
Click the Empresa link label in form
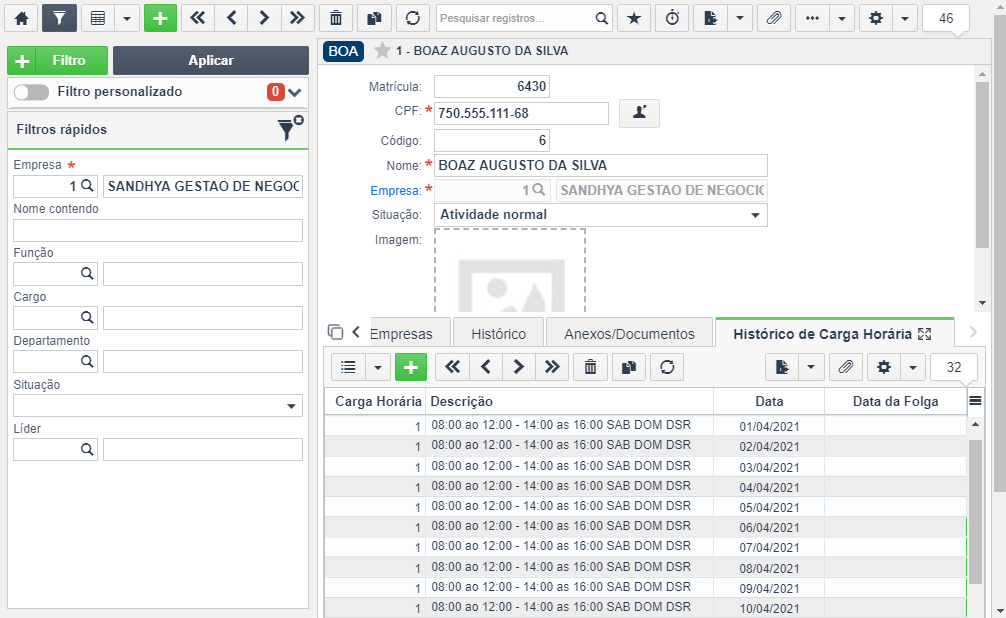(395, 191)
